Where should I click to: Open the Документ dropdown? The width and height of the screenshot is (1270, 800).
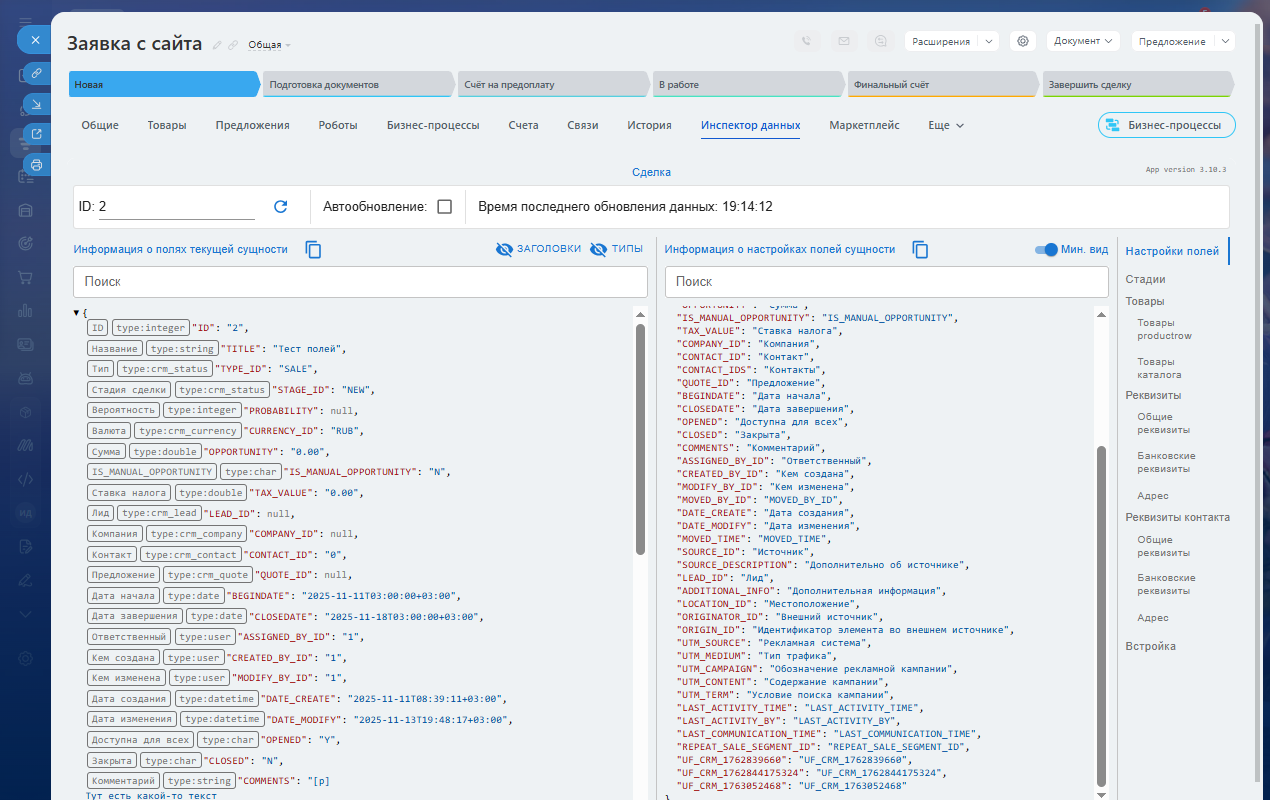click(x=1083, y=41)
